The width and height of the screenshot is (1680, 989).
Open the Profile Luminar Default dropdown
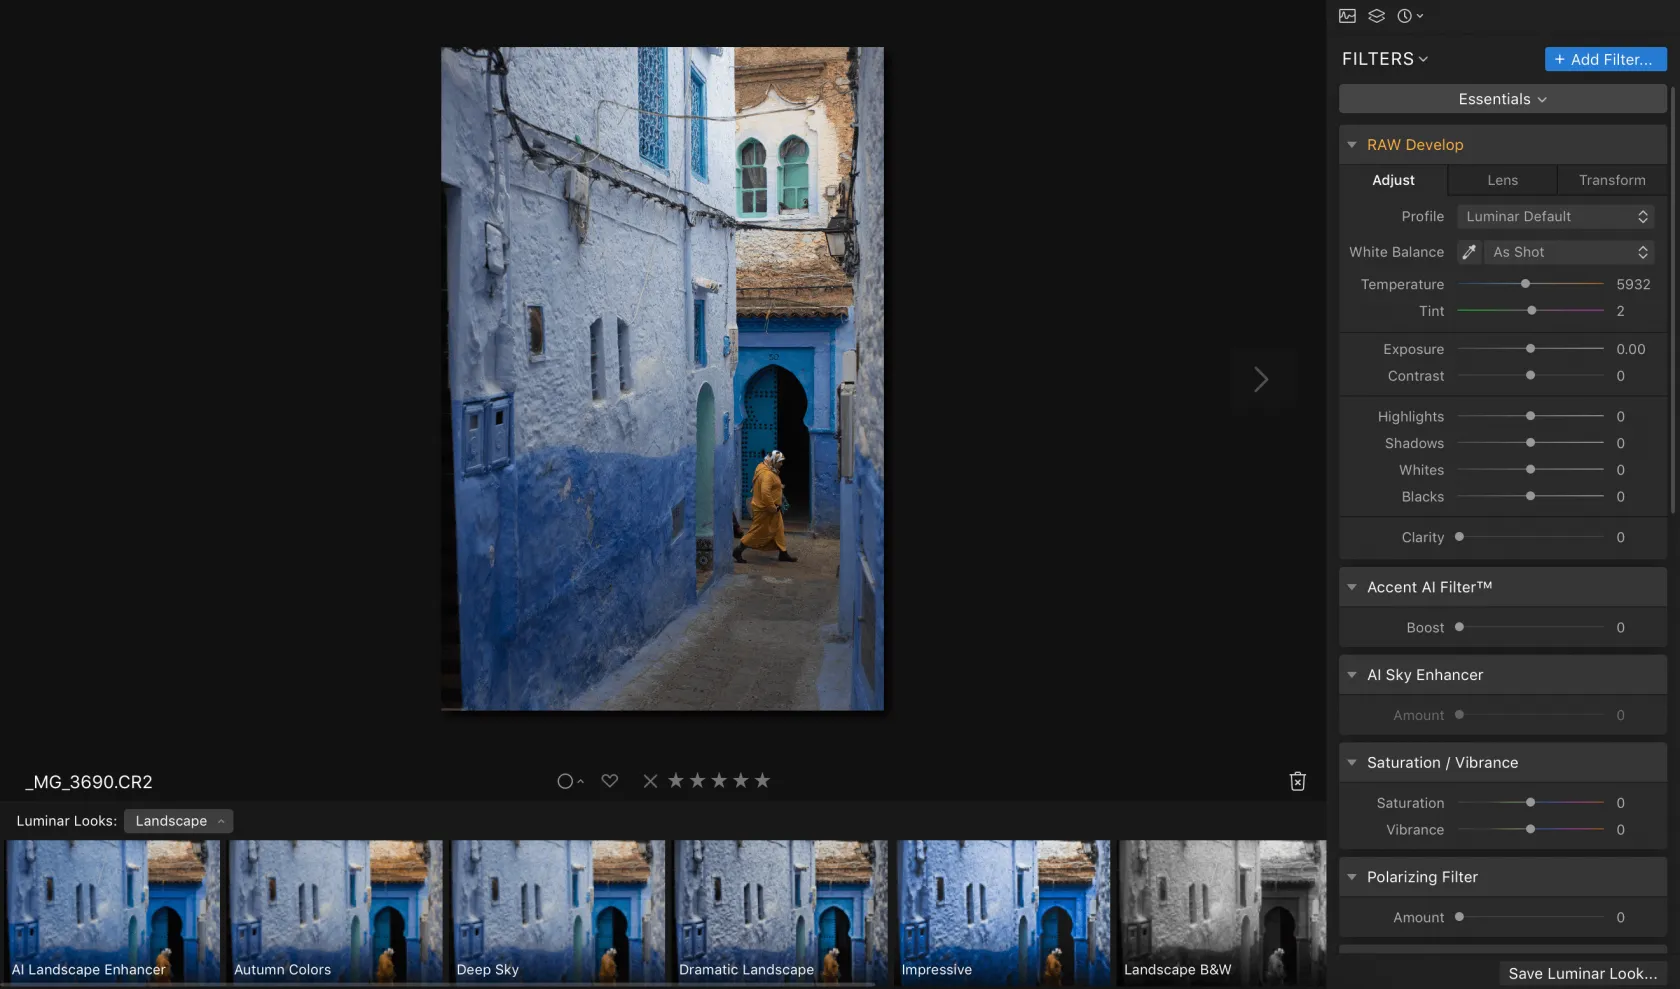pos(1555,216)
